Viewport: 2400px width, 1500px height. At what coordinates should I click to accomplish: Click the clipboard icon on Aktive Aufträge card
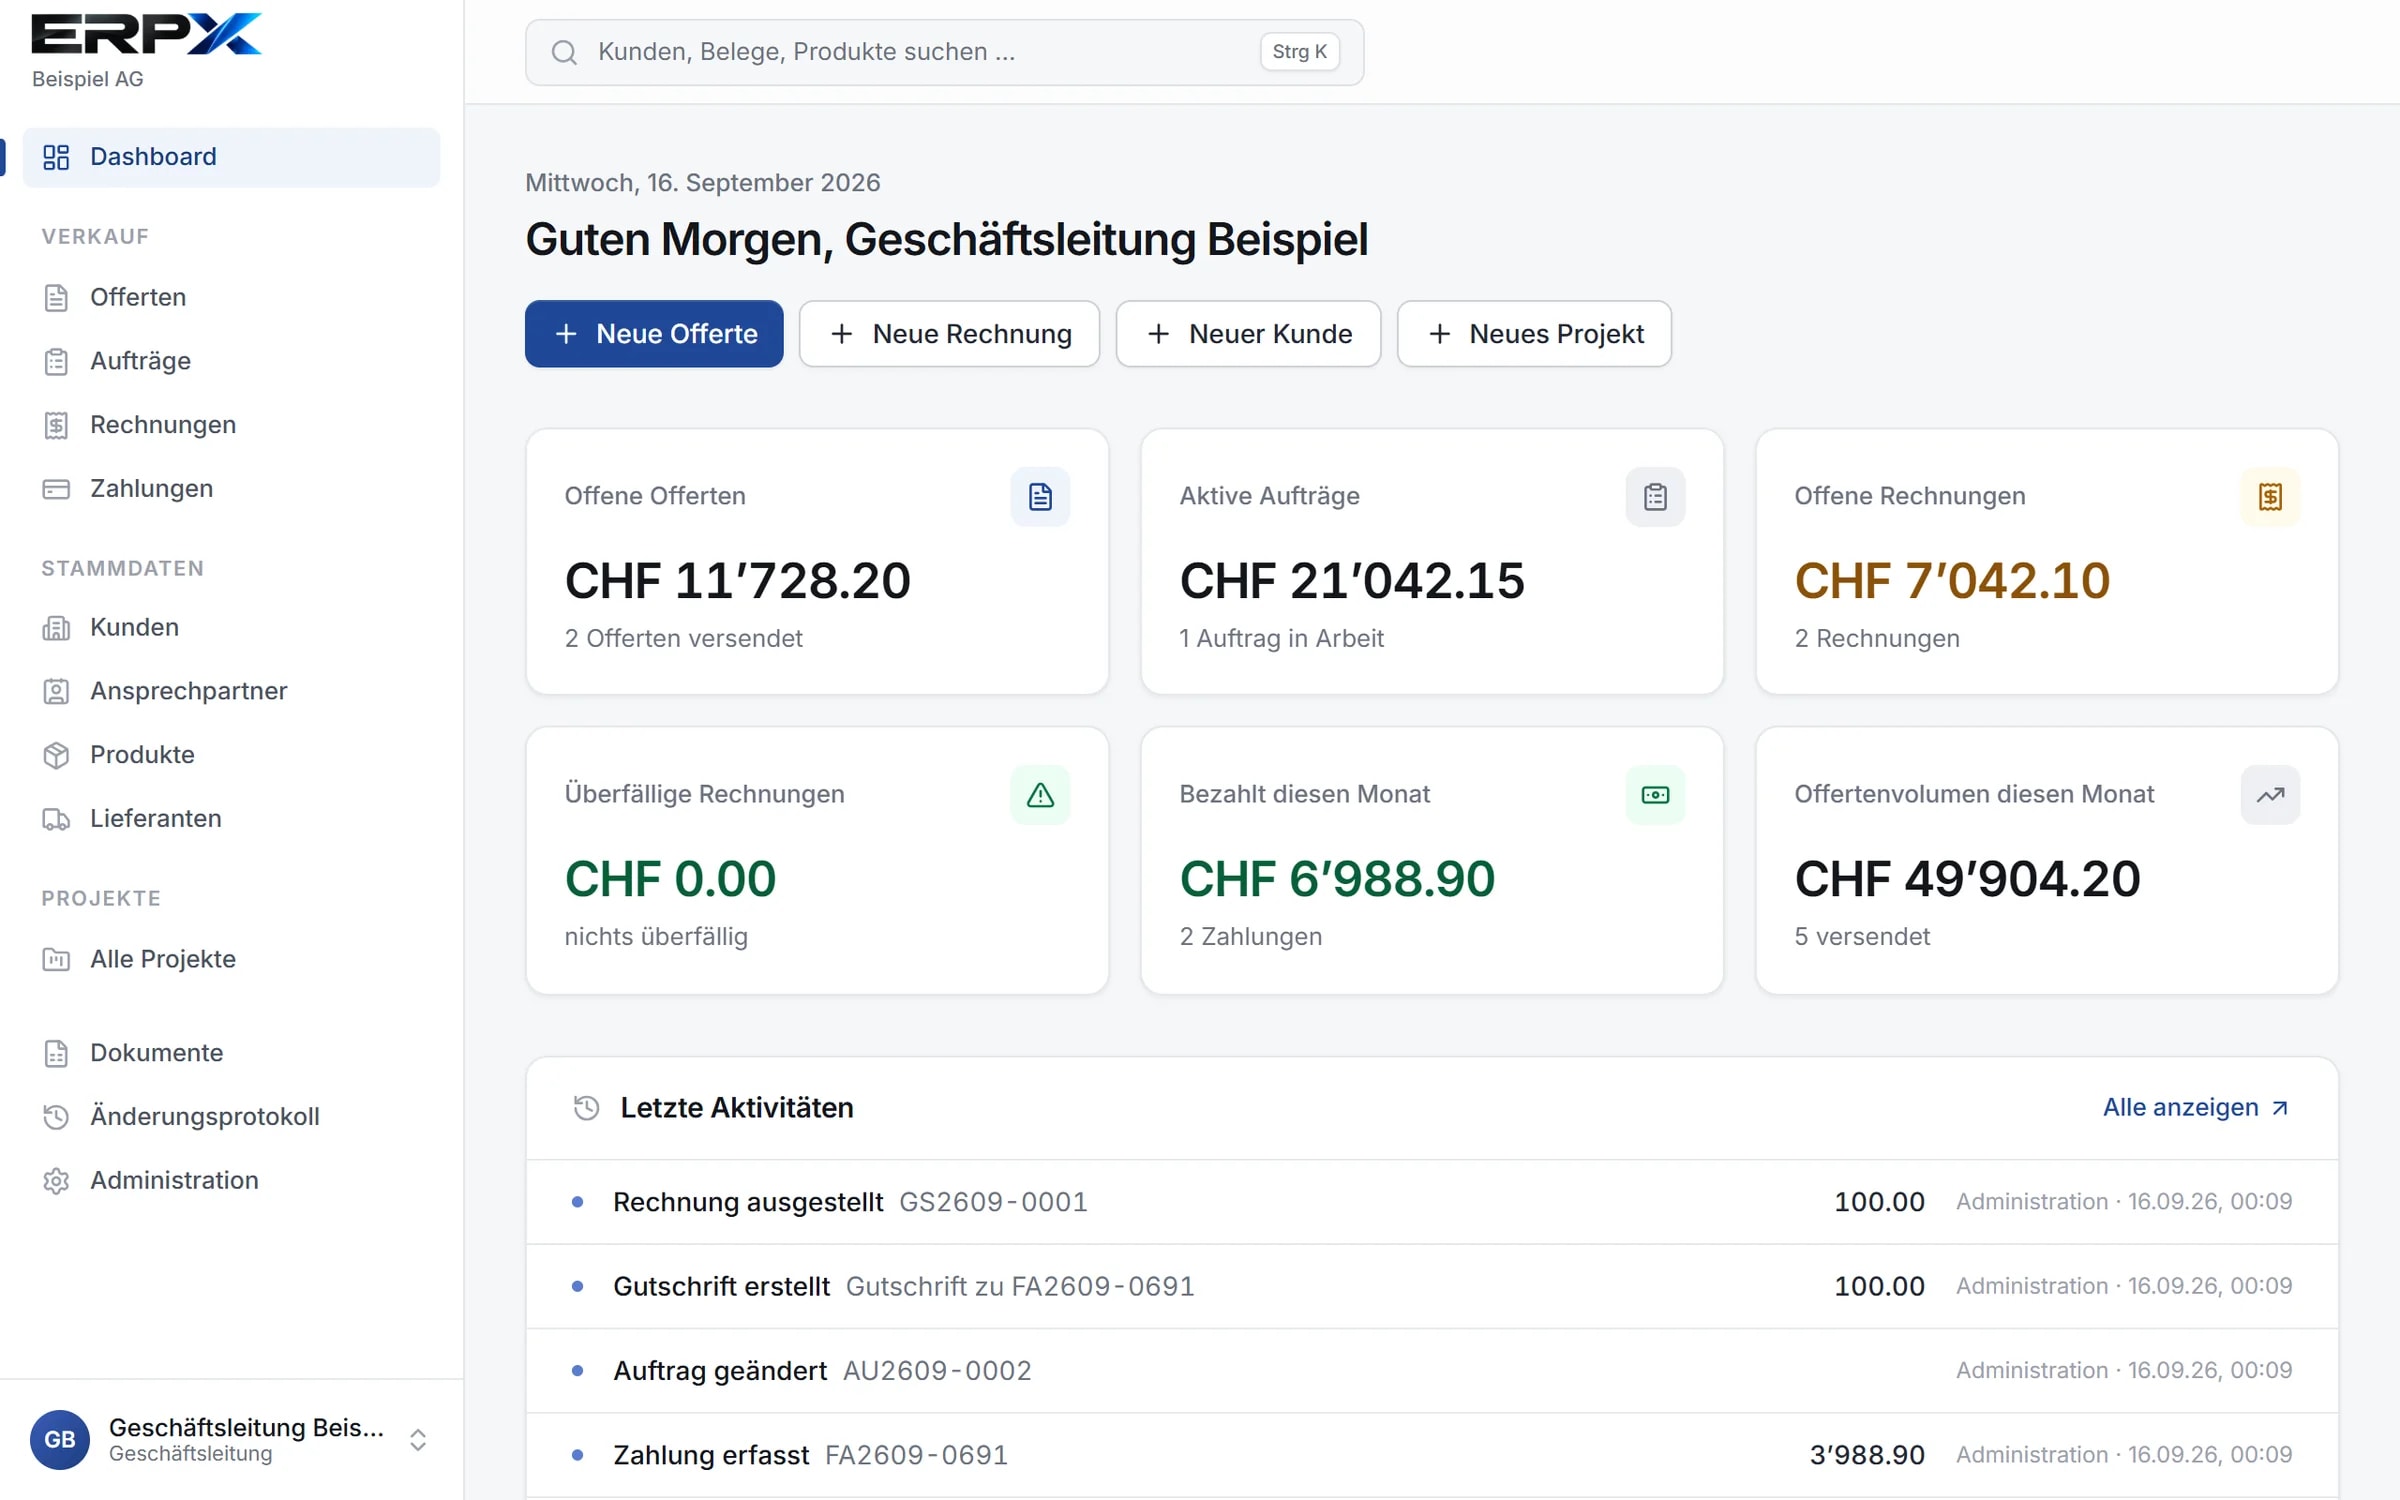tap(1655, 497)
